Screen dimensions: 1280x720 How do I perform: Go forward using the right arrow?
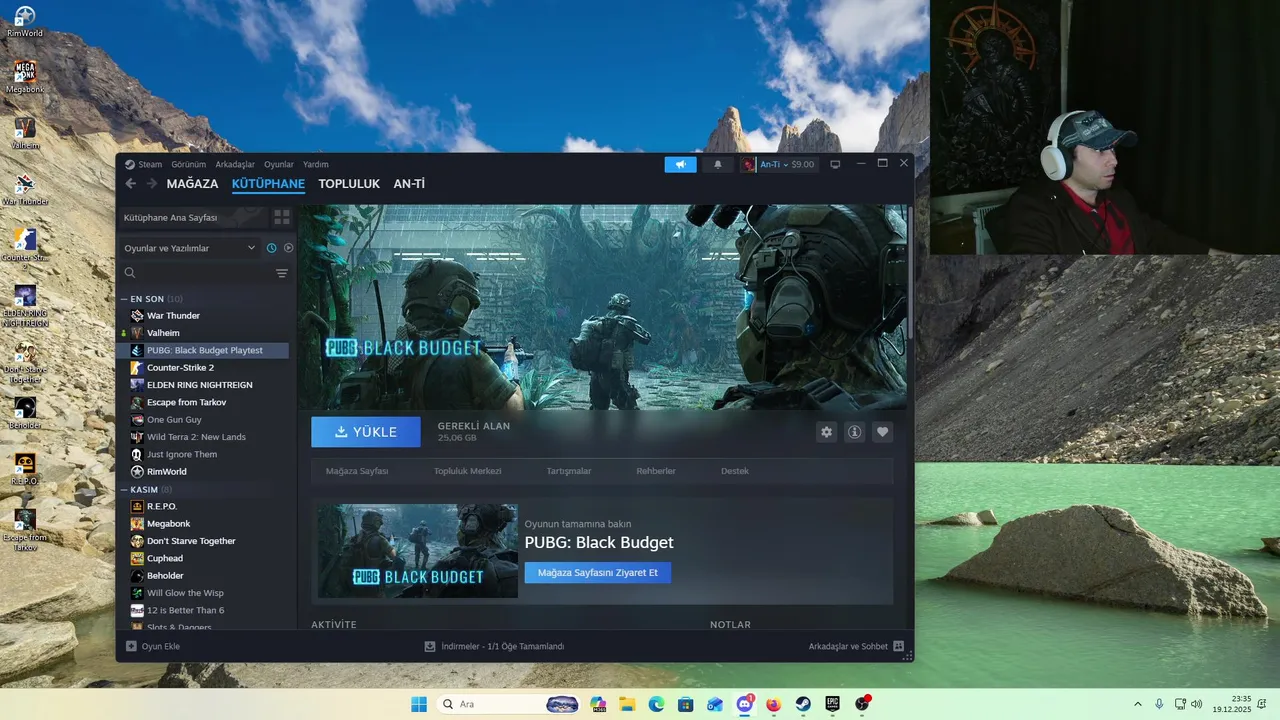coord(152,184)
